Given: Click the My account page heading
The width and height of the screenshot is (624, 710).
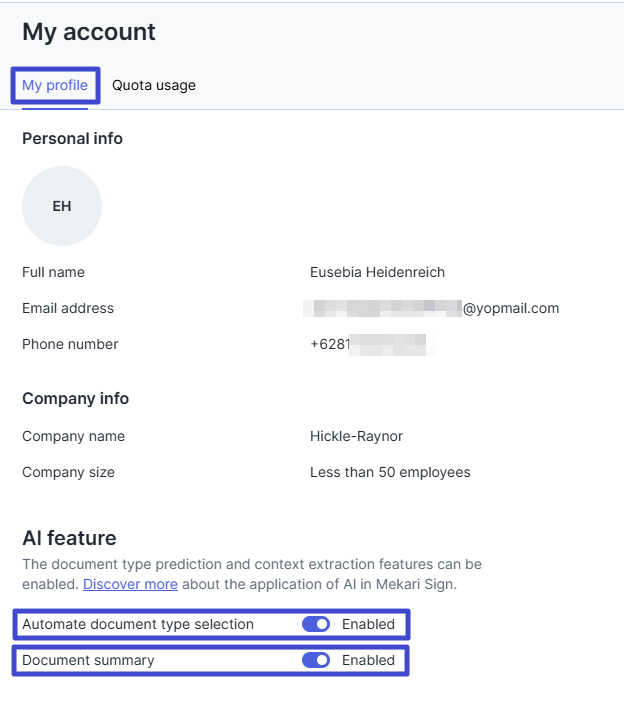Looking at the screenshot, I should click(89, 32).
